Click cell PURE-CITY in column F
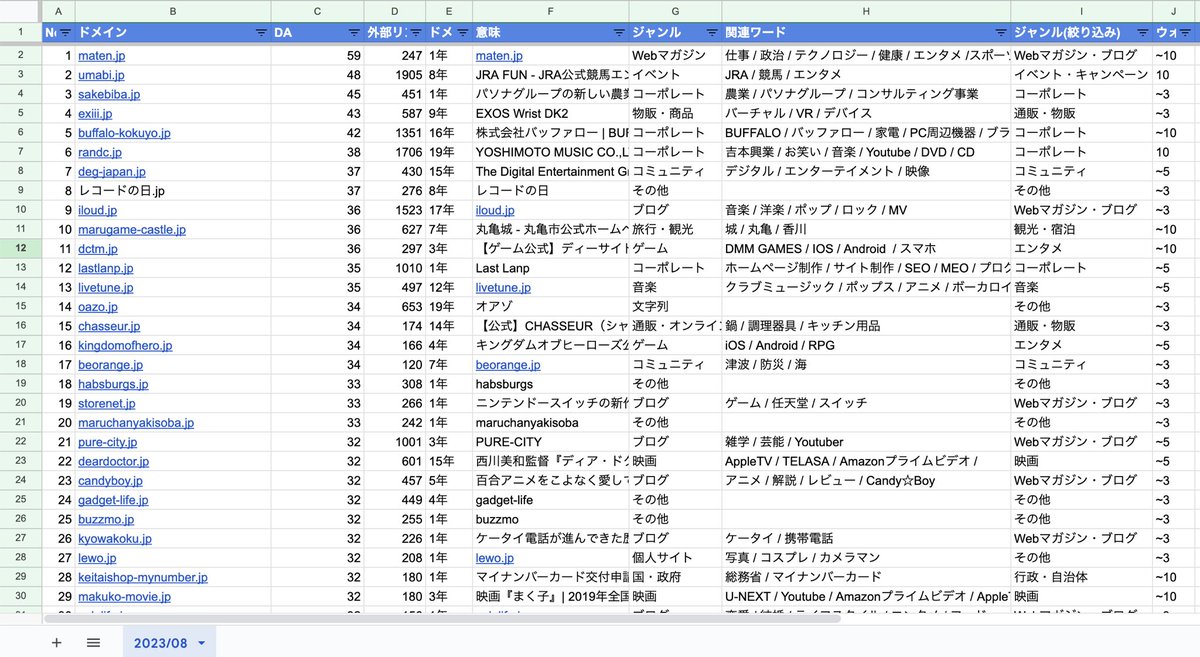This screenshot has height=657, width=1200. coord(551,442)
